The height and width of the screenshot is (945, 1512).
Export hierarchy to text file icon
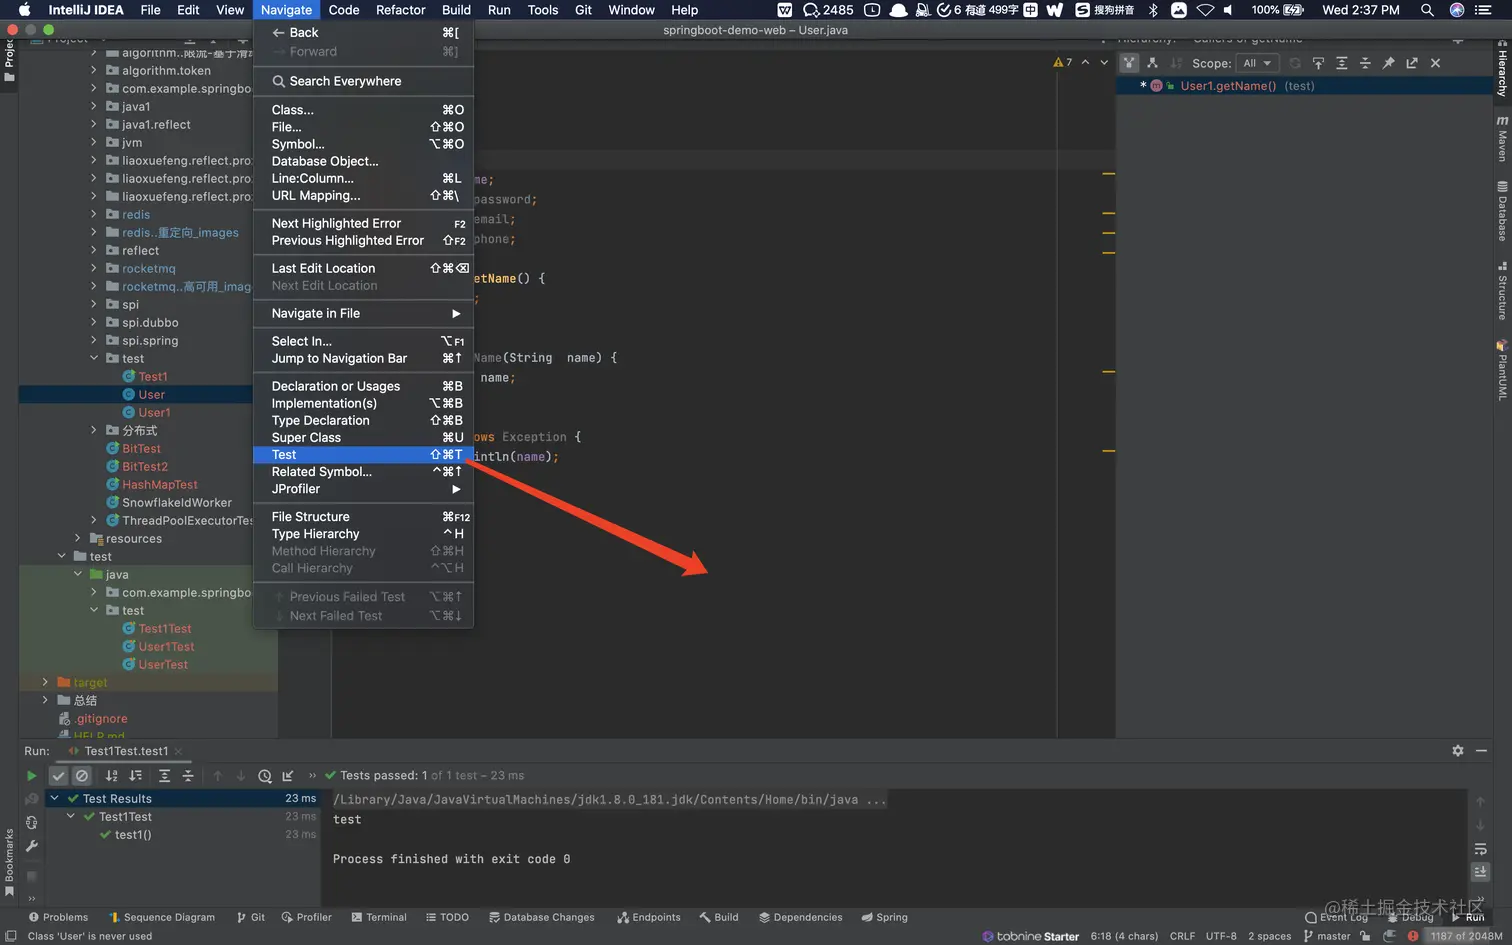click(1412, 63)
